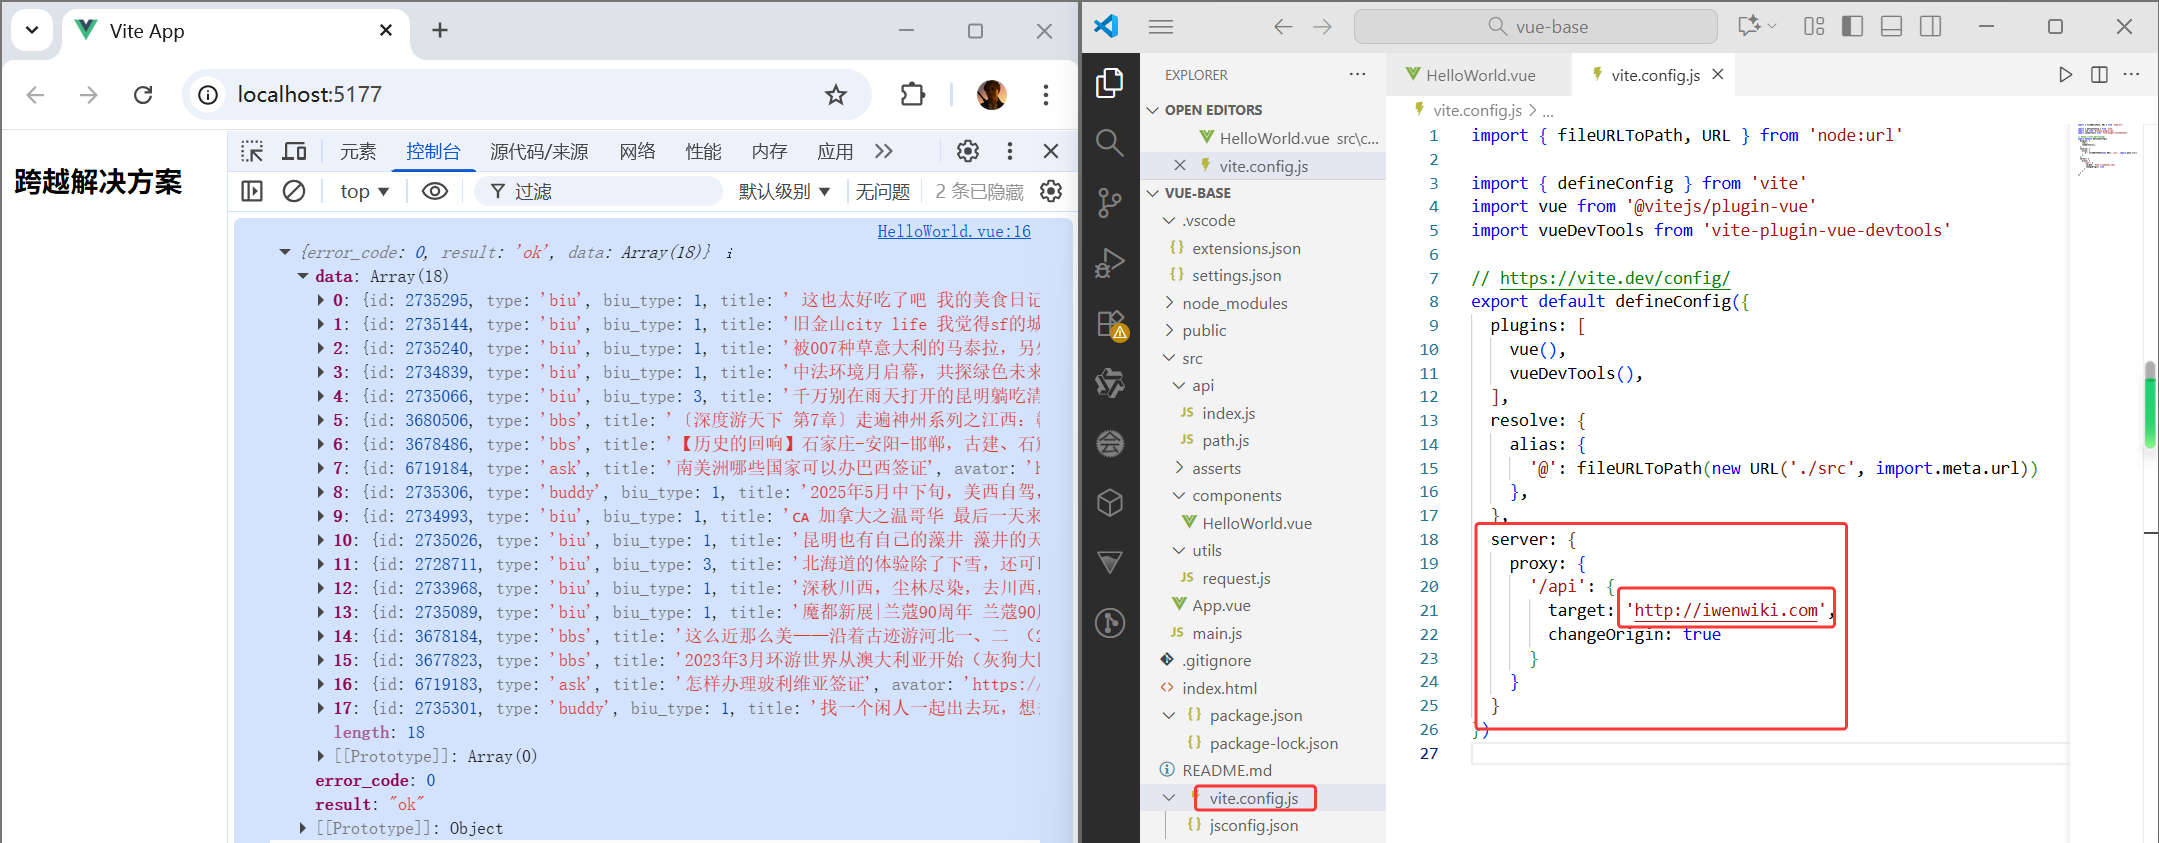Open DevTools Memory tab
Image resolution: width=2159 pixels, height=843 pixels.
point(769,151)
